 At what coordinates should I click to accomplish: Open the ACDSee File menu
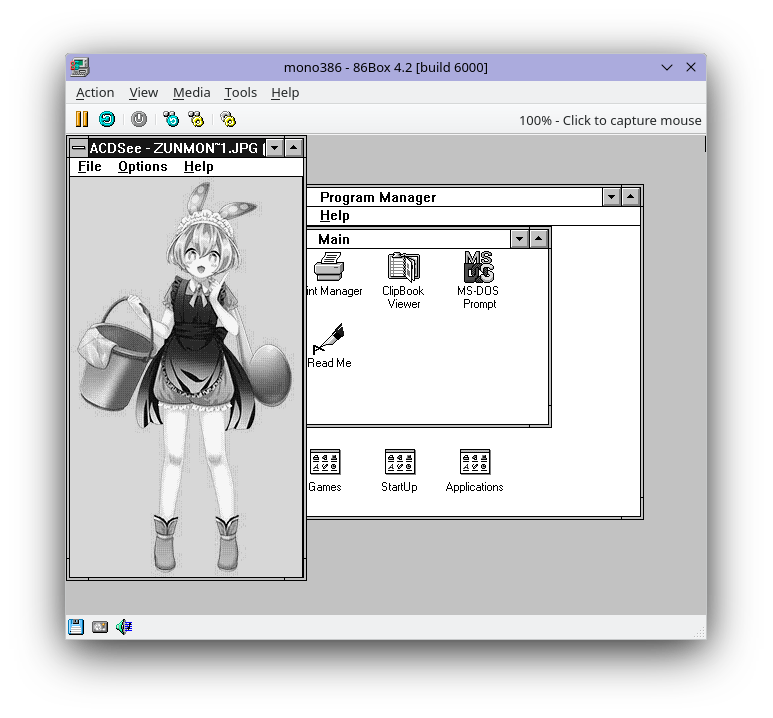click(x=90, y=167)
